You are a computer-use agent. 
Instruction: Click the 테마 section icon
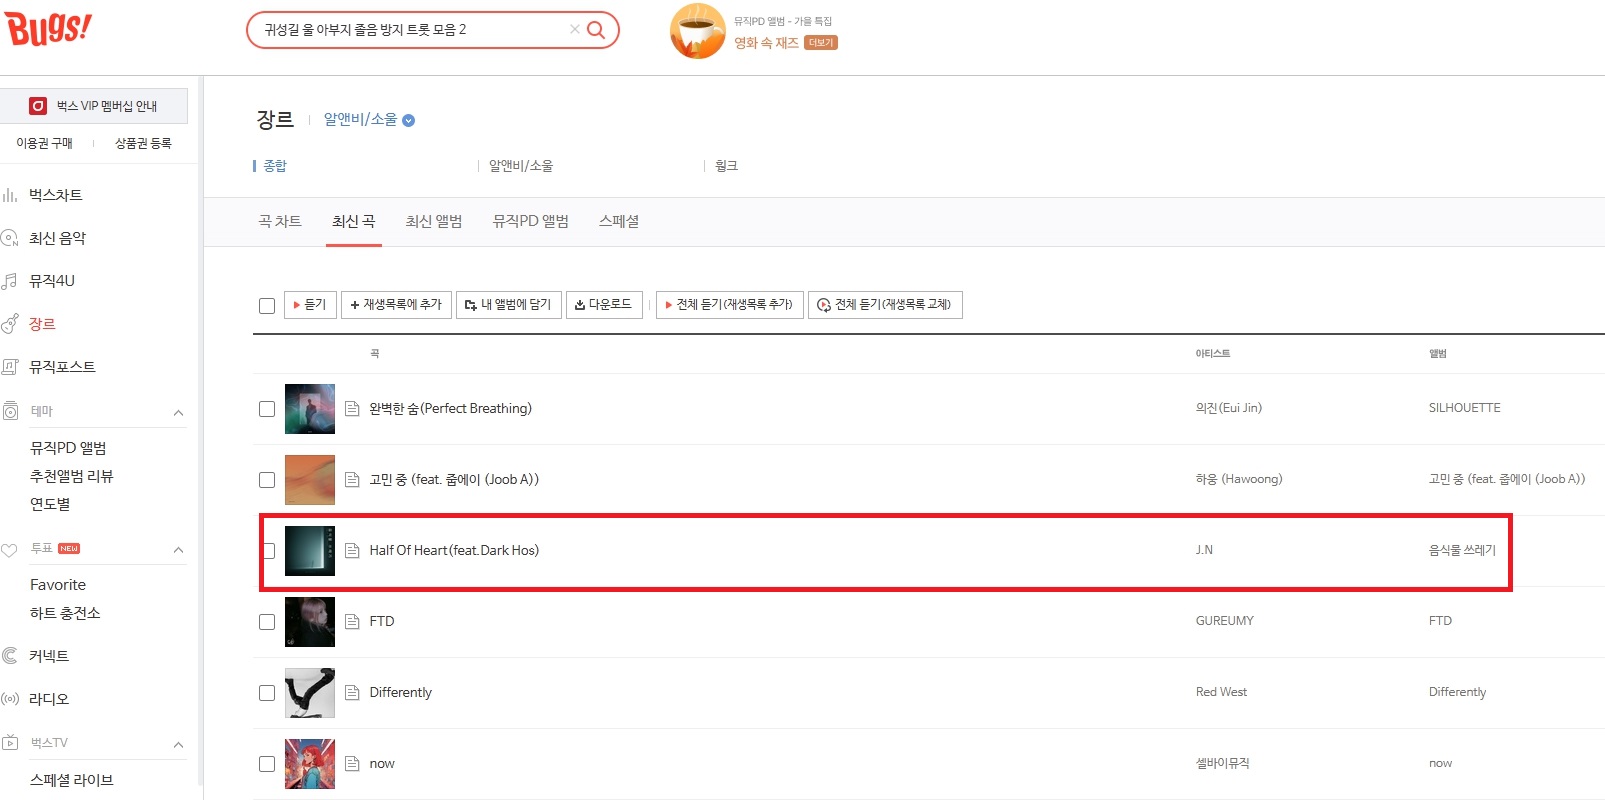10,411
